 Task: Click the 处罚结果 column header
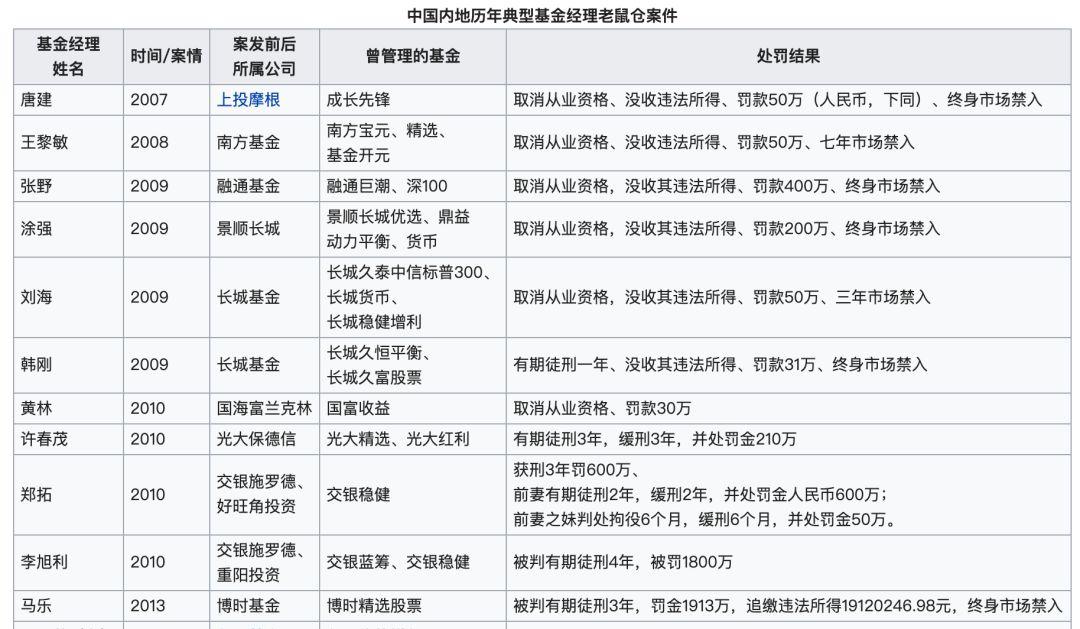tap(788, 56)
